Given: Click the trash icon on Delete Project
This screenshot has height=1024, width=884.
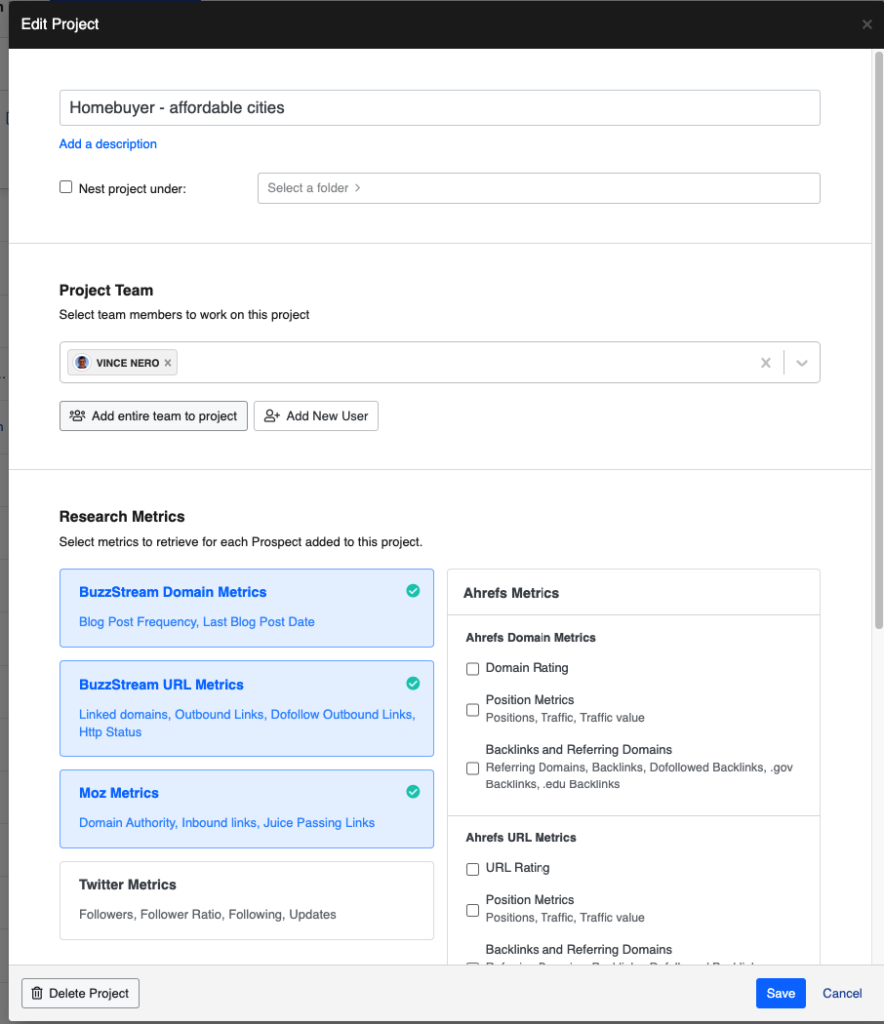Looking at the screenshot, I should (x=40, y=993).
